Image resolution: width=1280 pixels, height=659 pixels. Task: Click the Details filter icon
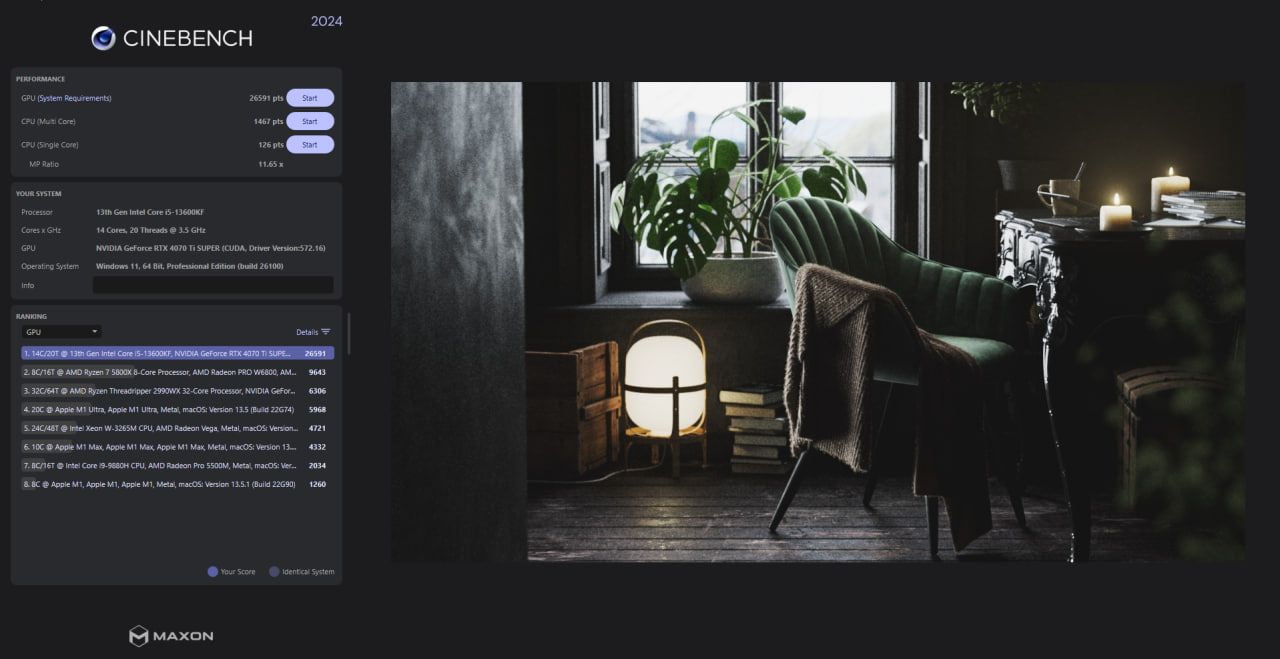tap(326, 332)
